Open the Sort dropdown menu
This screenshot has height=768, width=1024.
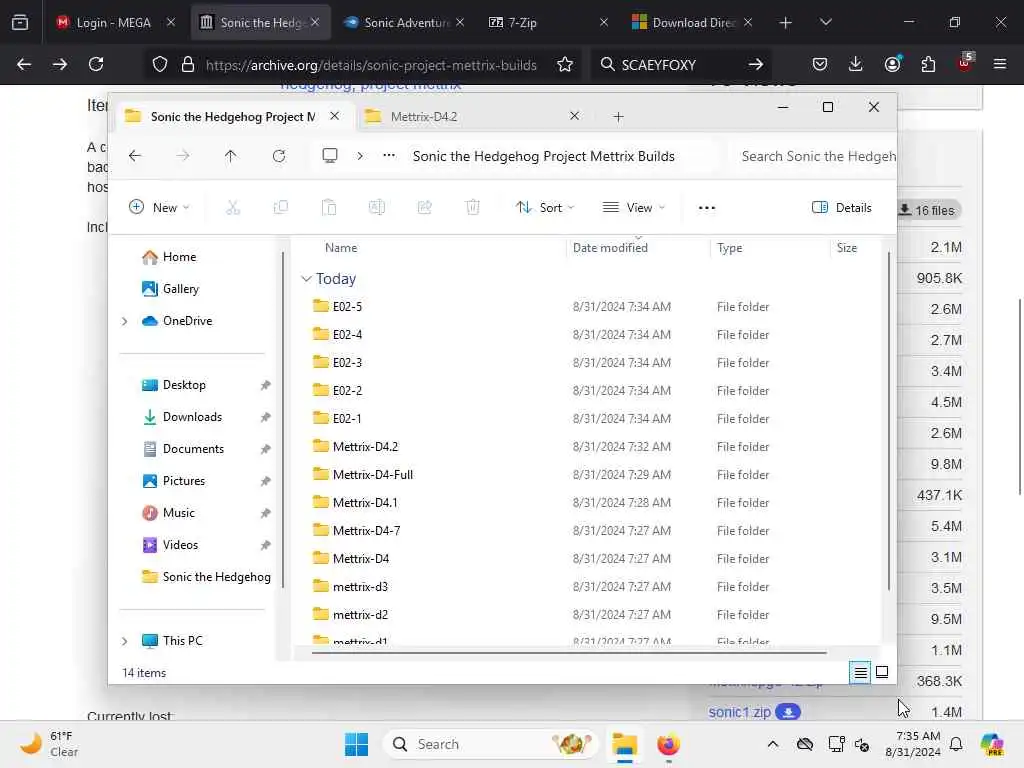pyautogui.click(x=545, y=208)
